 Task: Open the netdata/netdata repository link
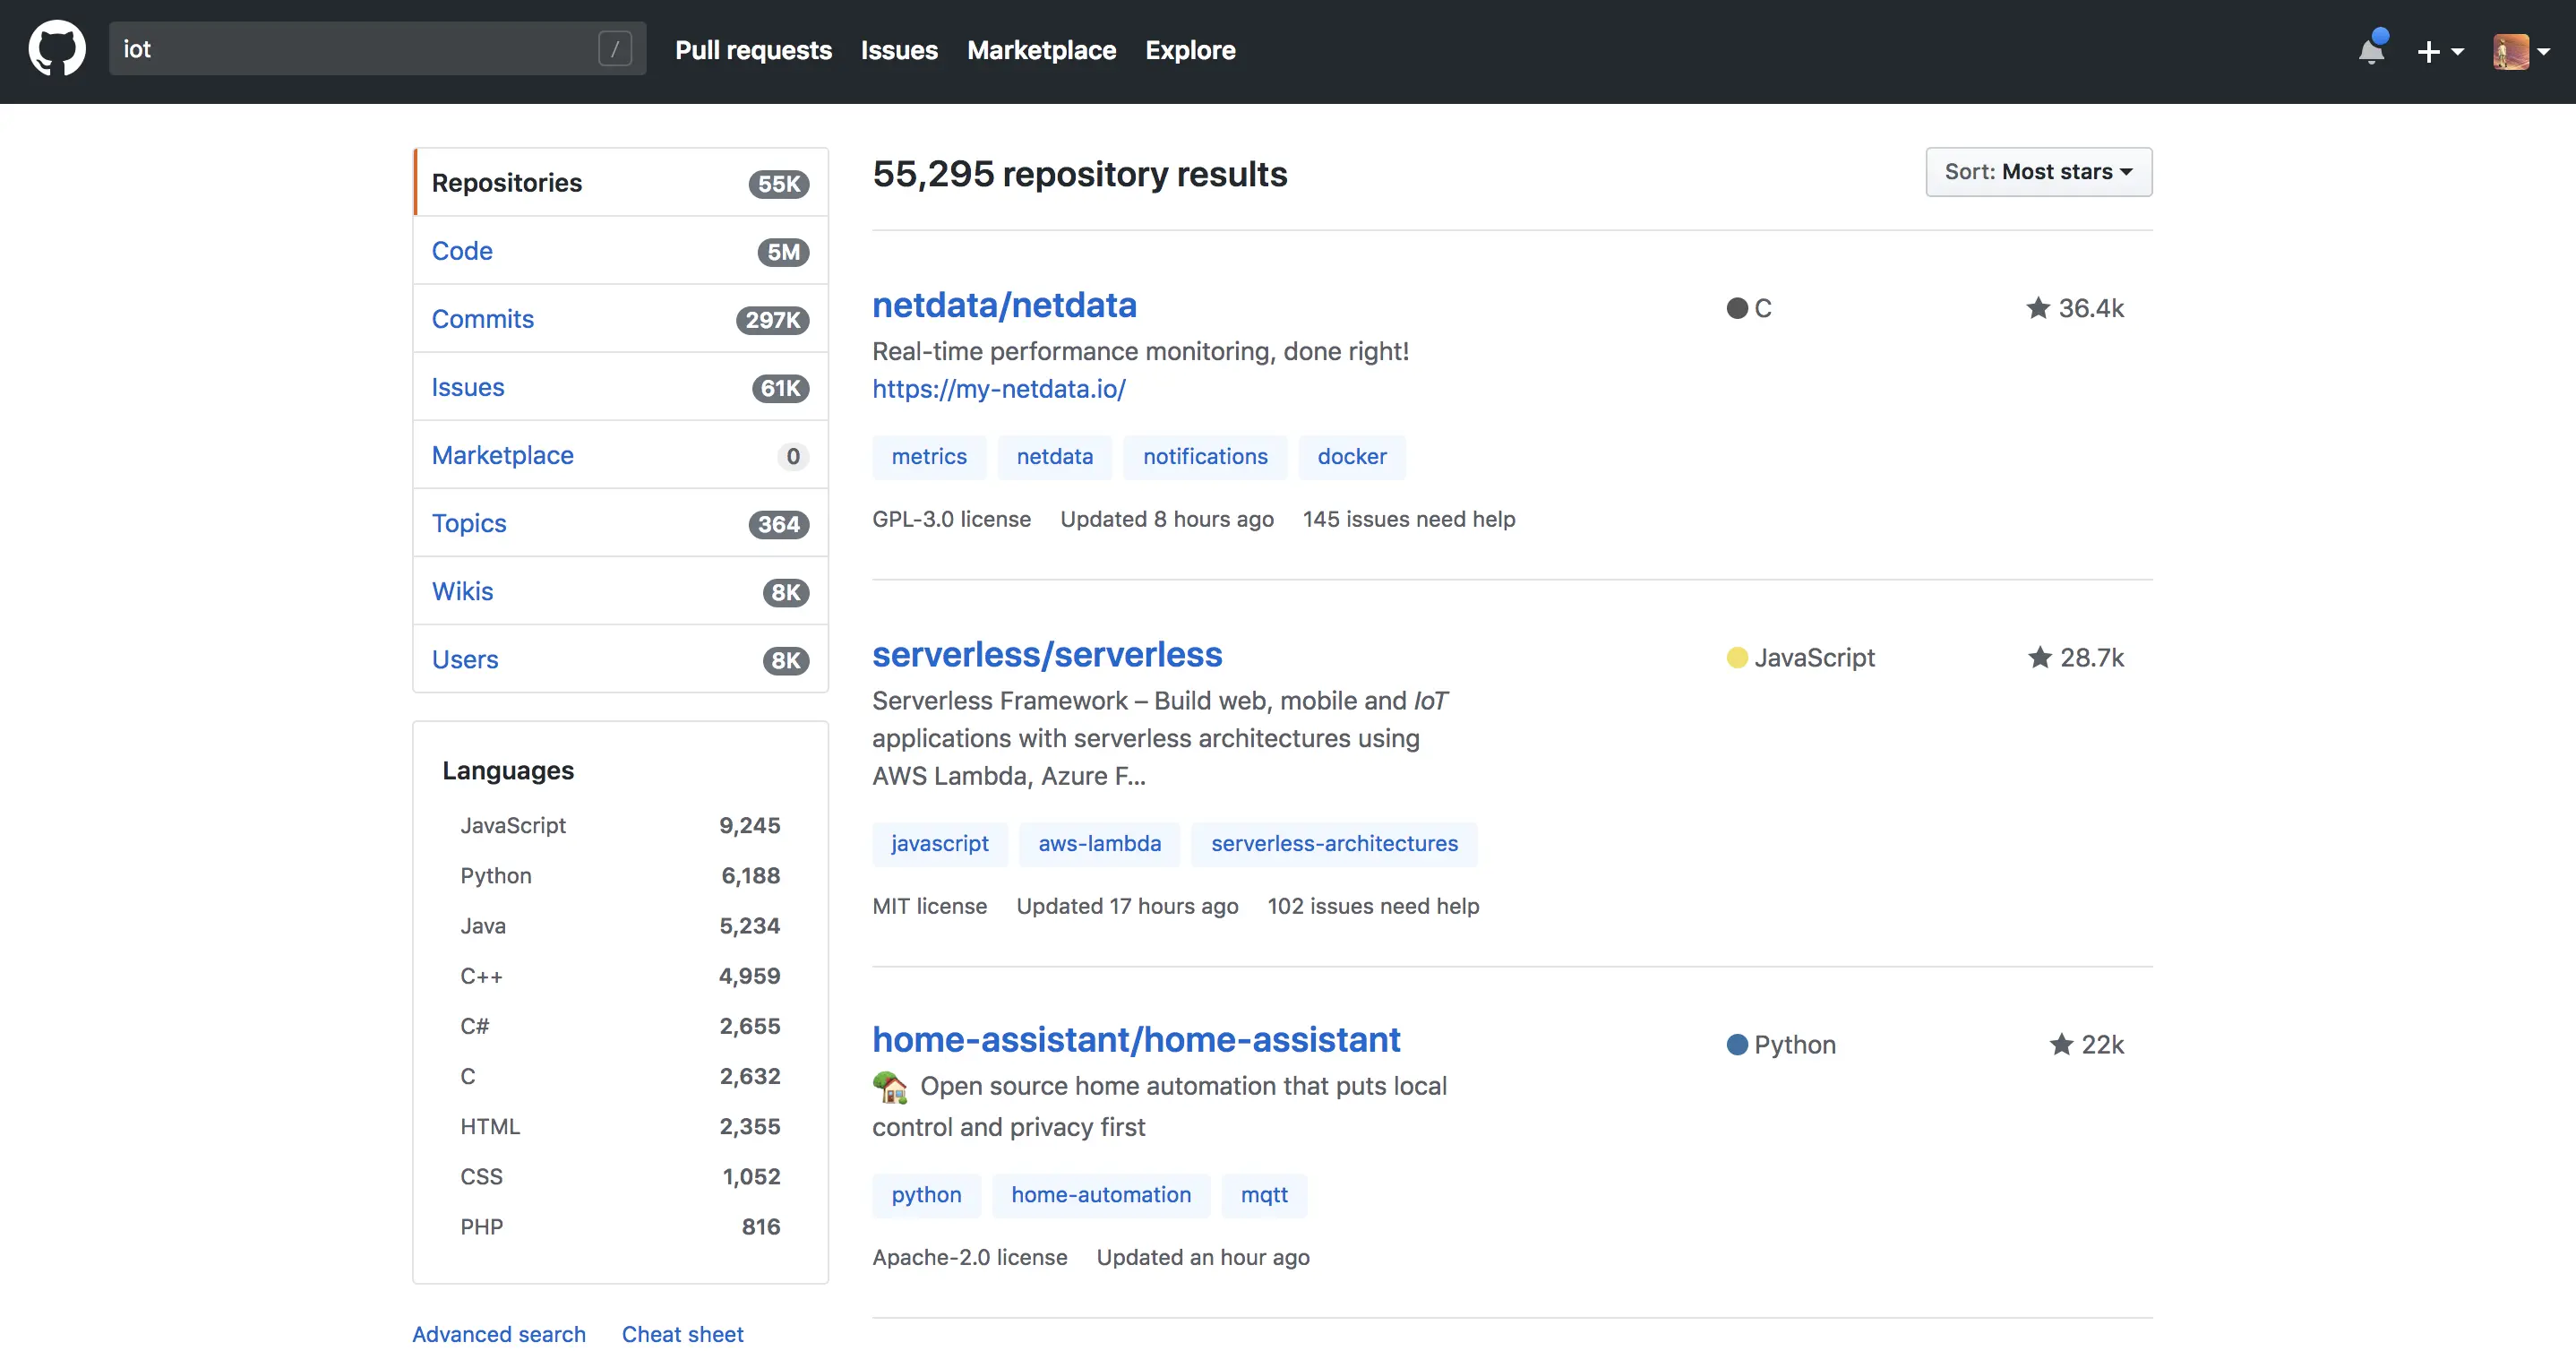click(x=1004, y=305)
